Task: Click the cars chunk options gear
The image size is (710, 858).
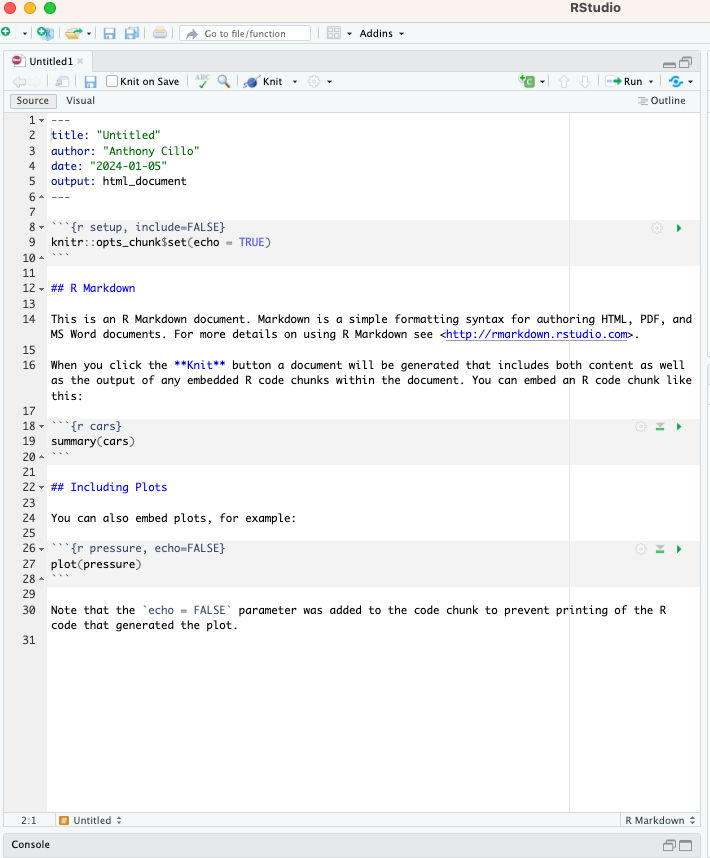Action: pyautogui.click(x=641, y=427)
